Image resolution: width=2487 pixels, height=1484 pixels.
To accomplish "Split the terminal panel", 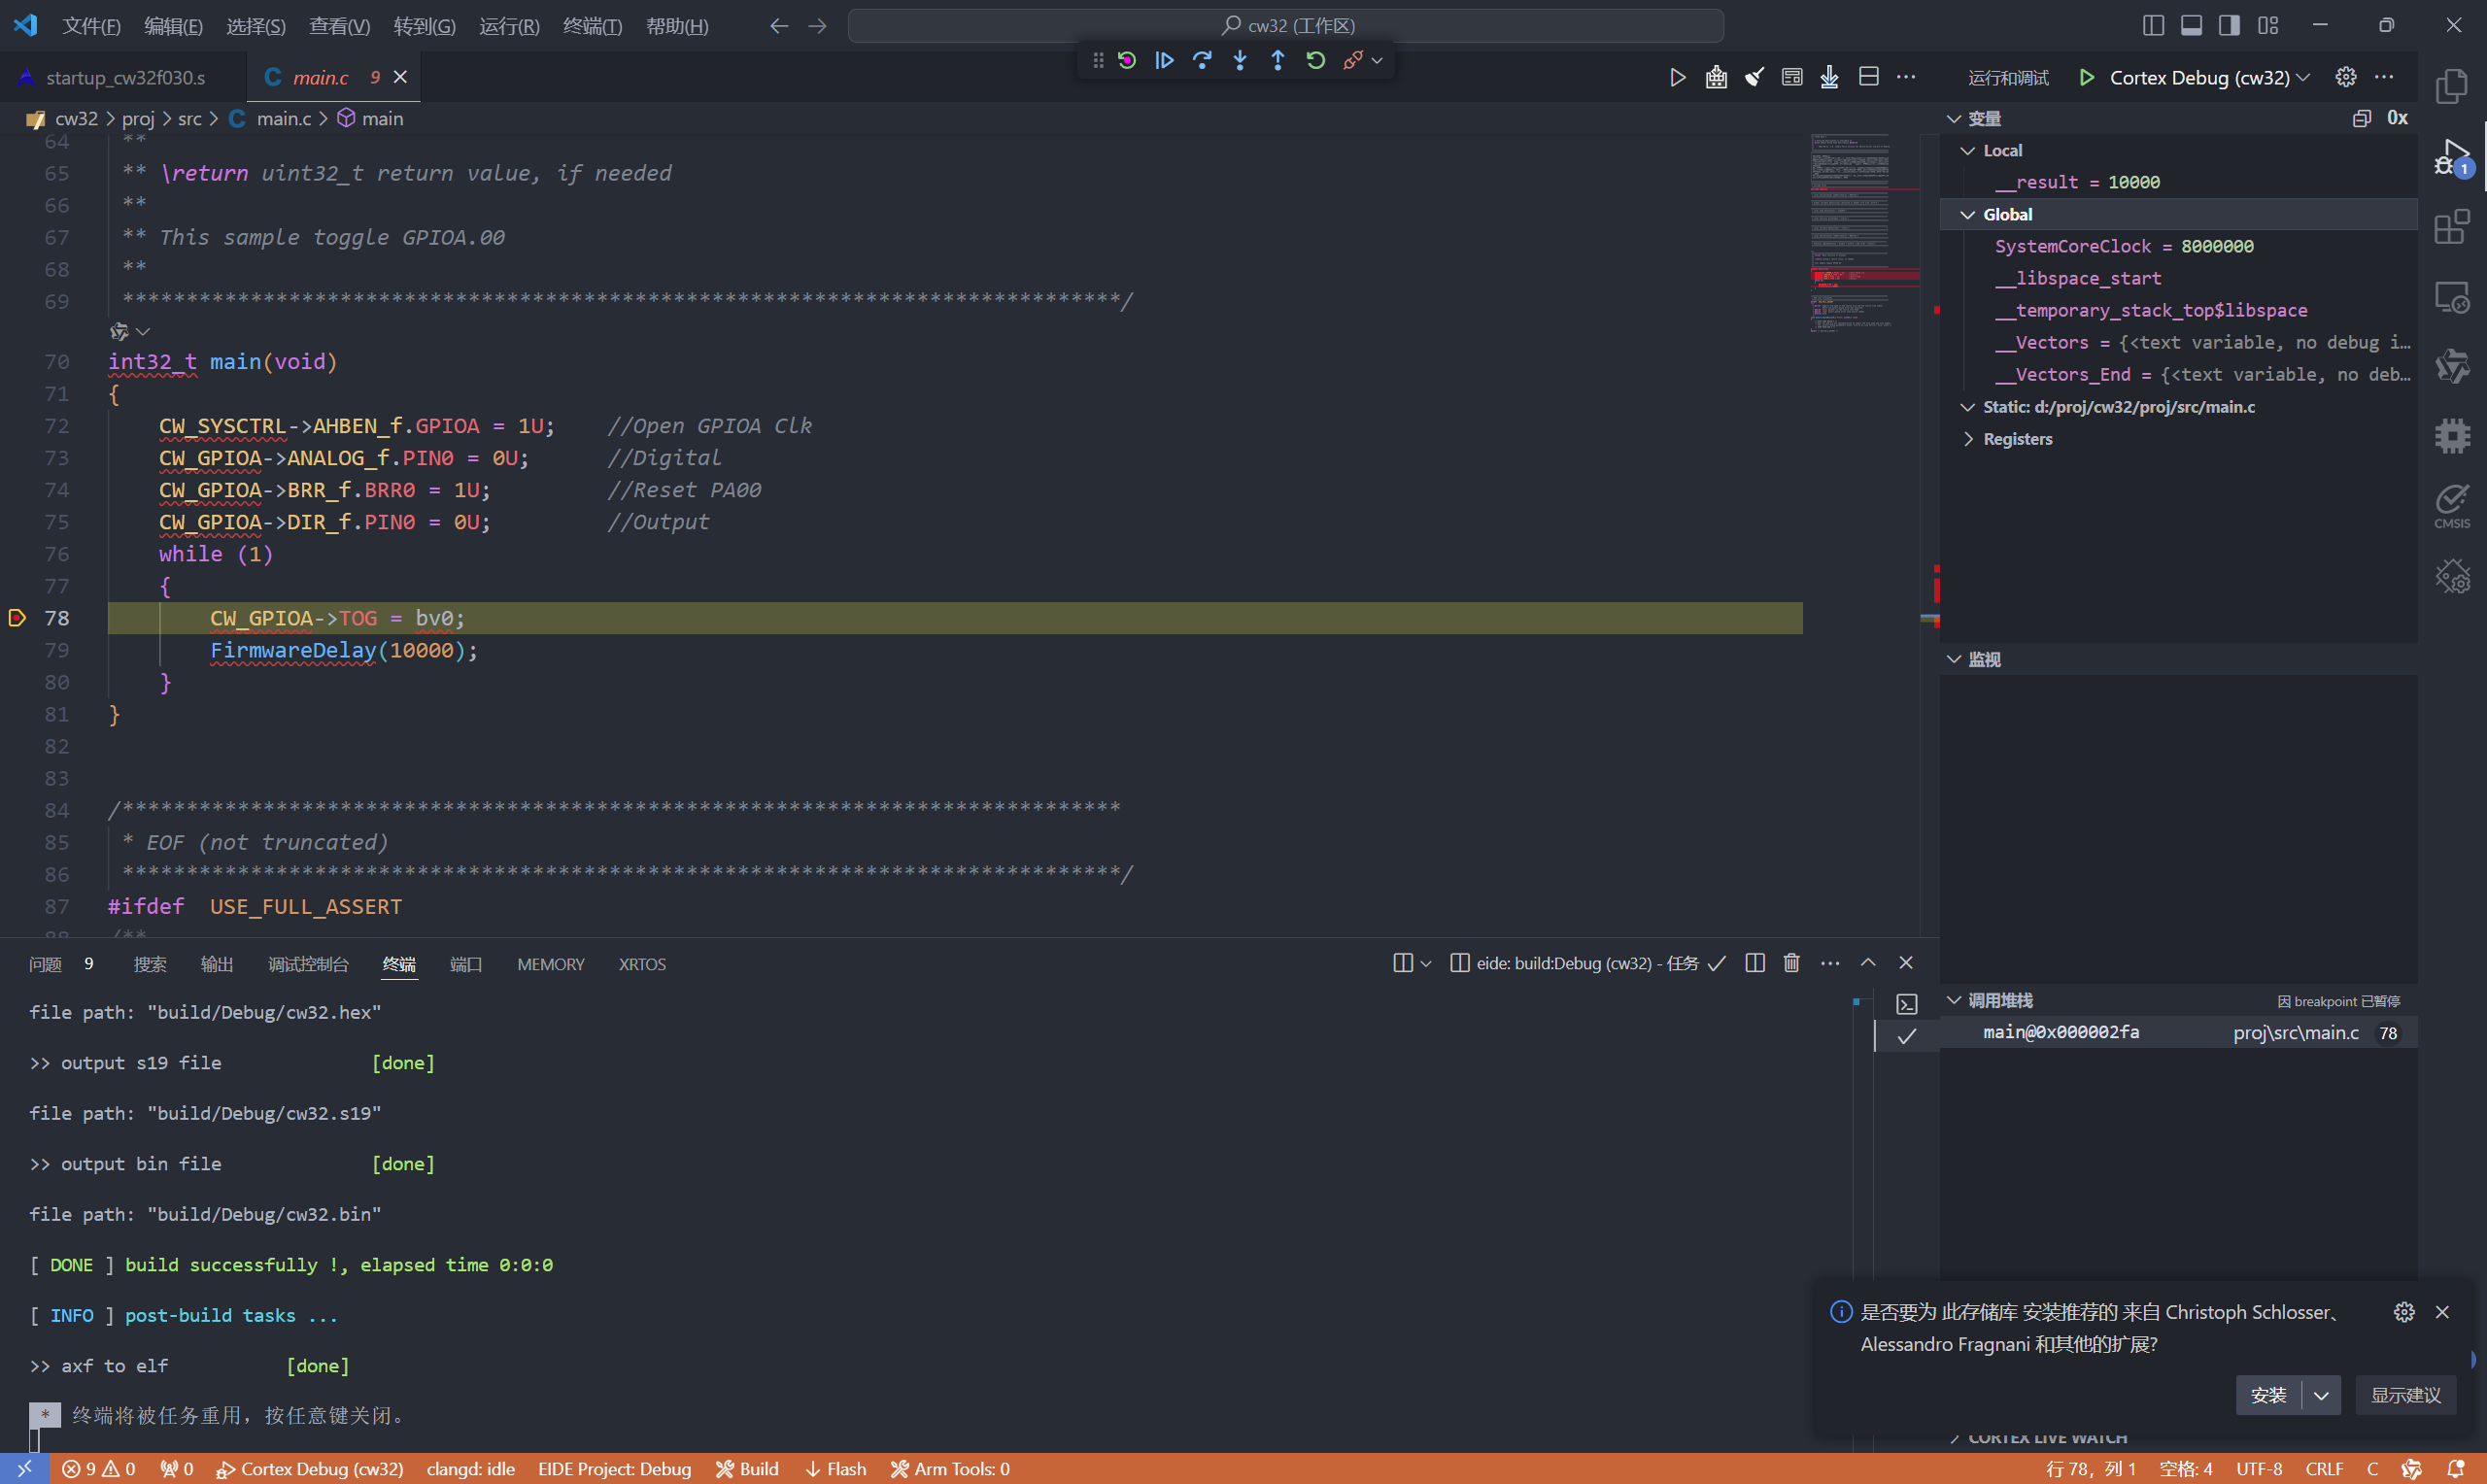I will click(x=1754, y=963).
